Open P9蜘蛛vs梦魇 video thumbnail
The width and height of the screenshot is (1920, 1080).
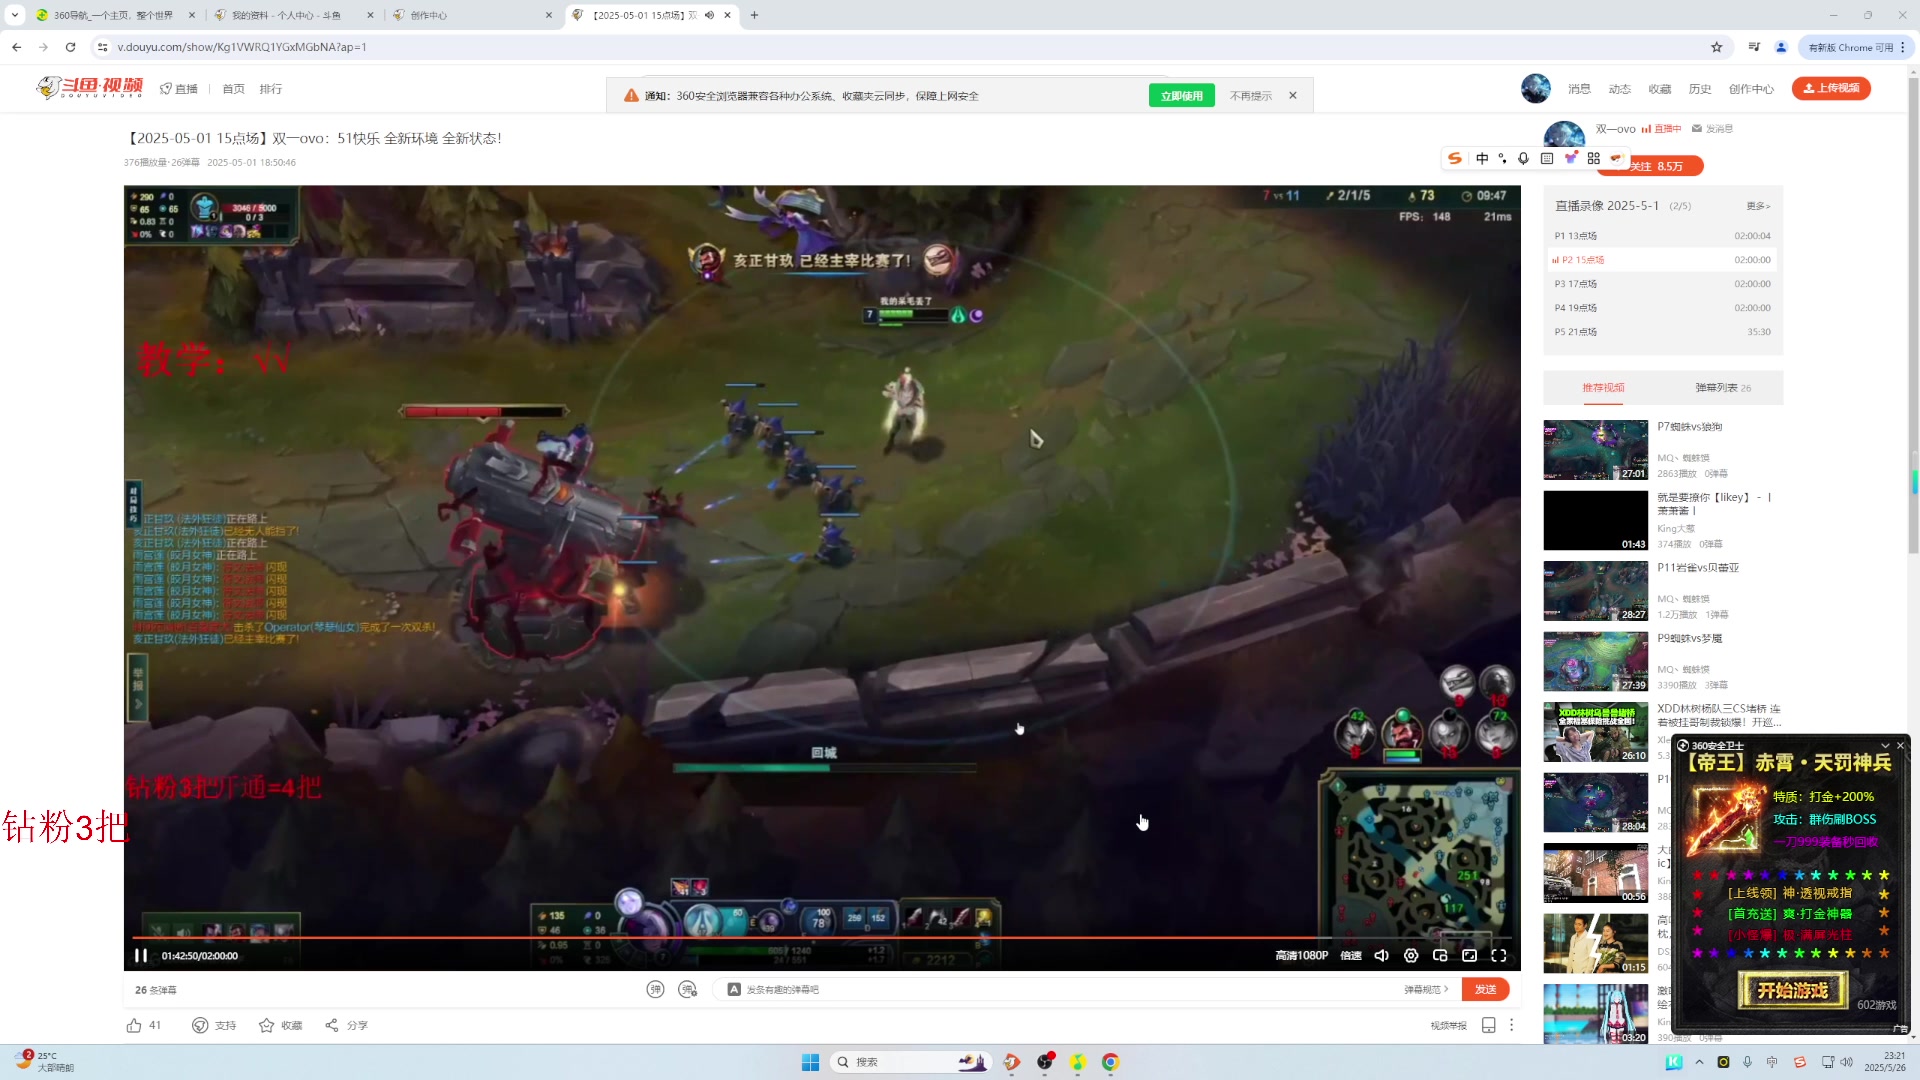click(x=1595, y=661)
